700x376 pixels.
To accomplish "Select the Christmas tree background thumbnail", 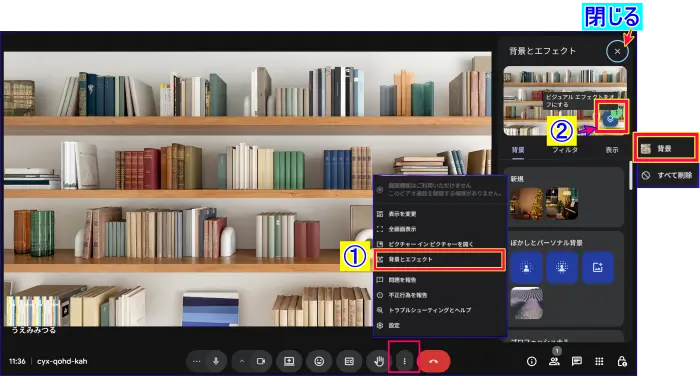I will click(526, 204).
